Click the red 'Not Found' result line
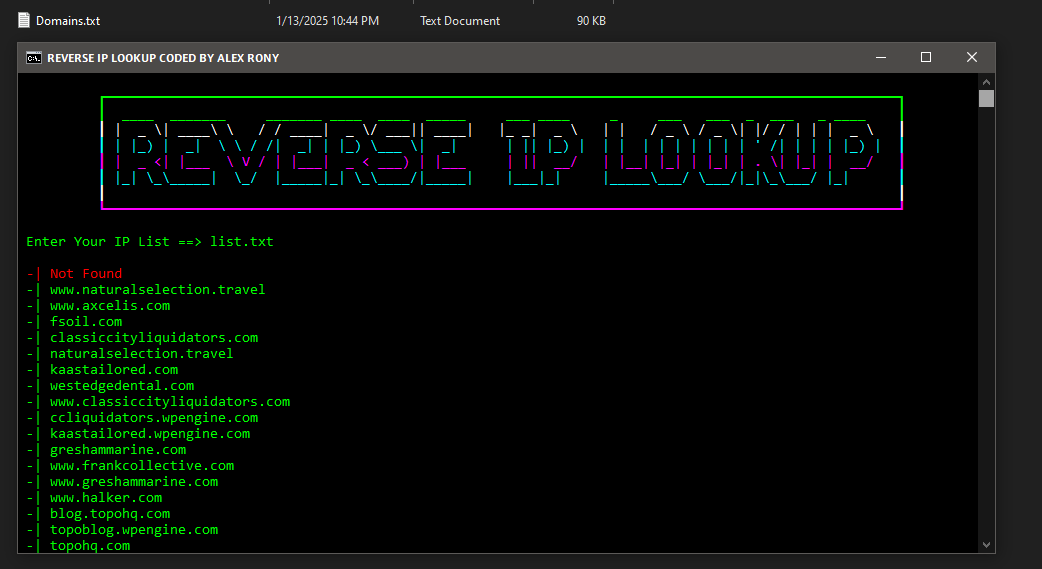 [x=86, y=274]
